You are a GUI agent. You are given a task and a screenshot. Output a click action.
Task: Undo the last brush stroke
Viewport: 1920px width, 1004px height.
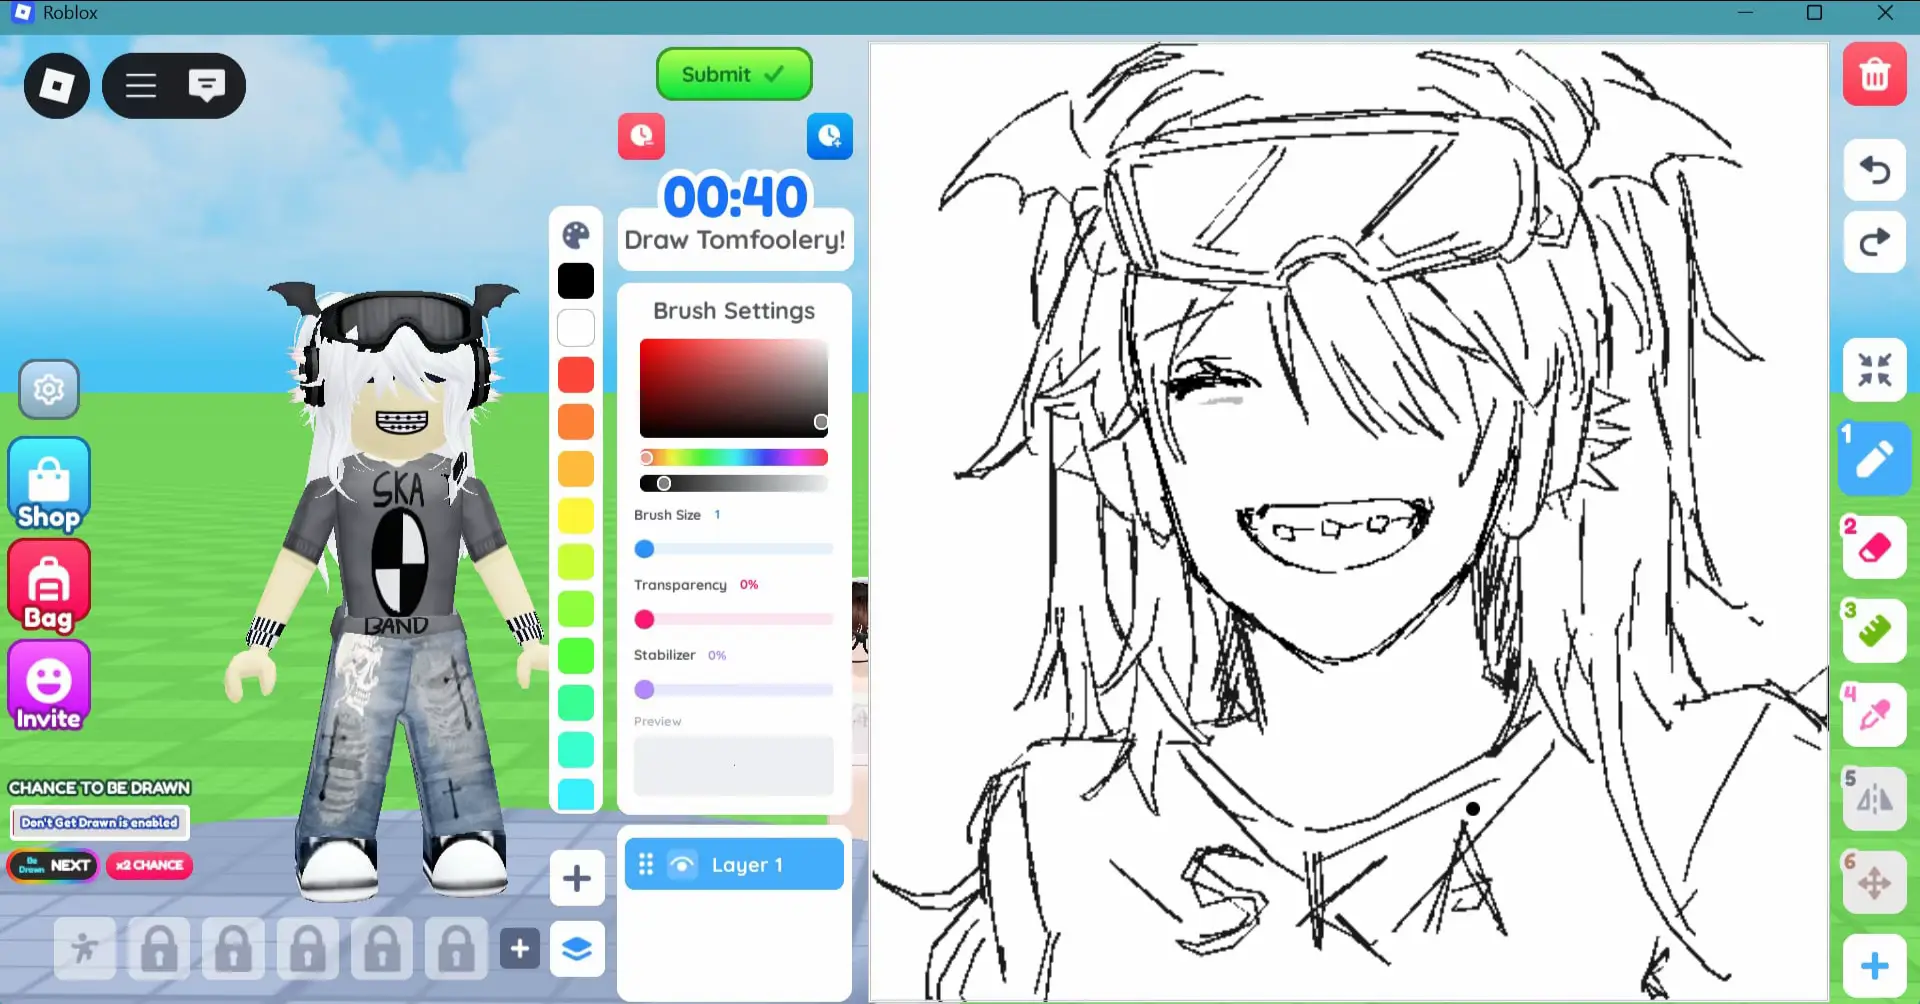[x=1876, y=170]
